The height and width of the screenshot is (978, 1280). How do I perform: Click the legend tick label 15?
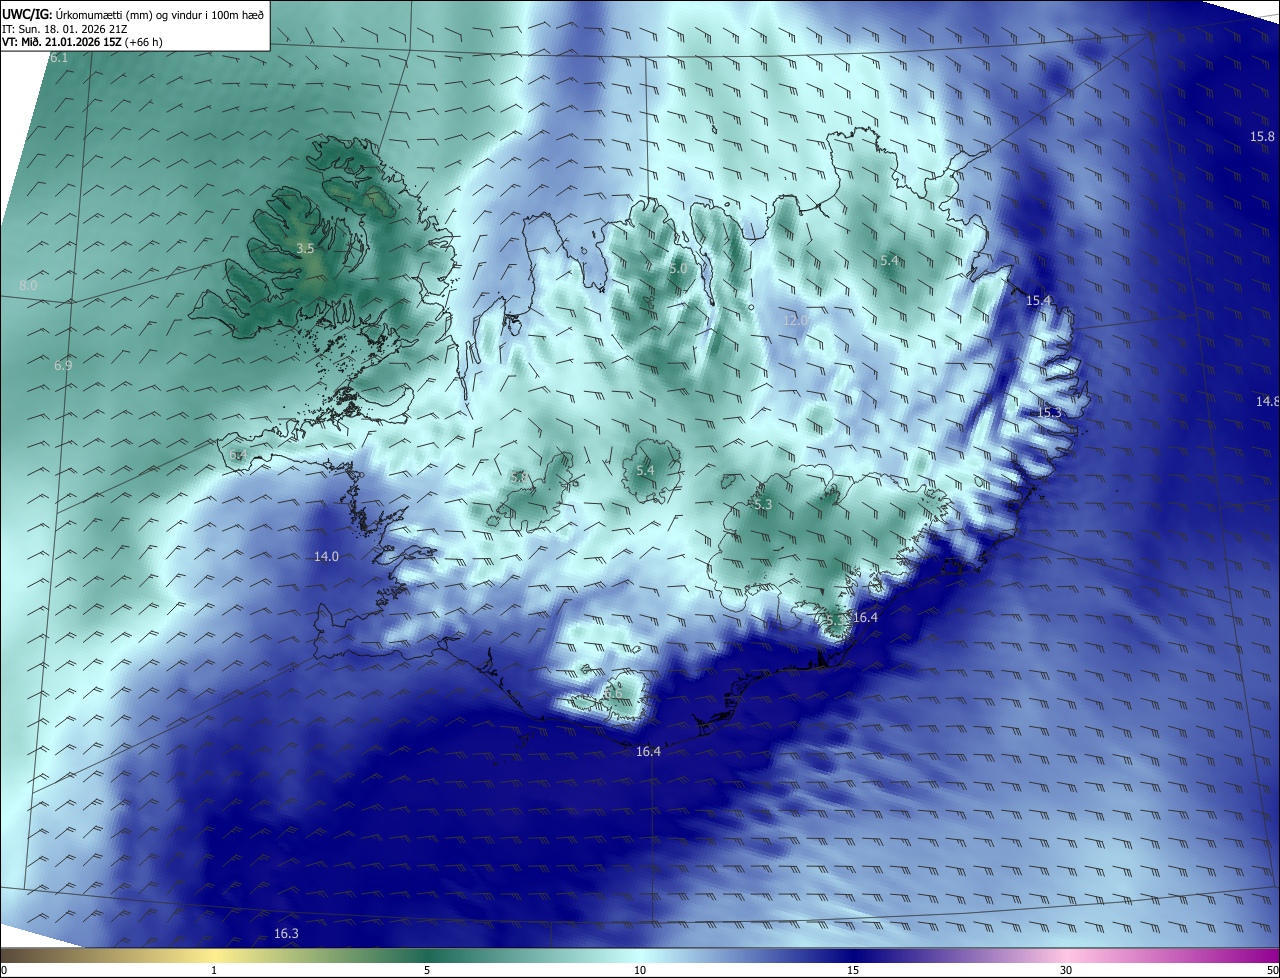[x=853, y=971]
